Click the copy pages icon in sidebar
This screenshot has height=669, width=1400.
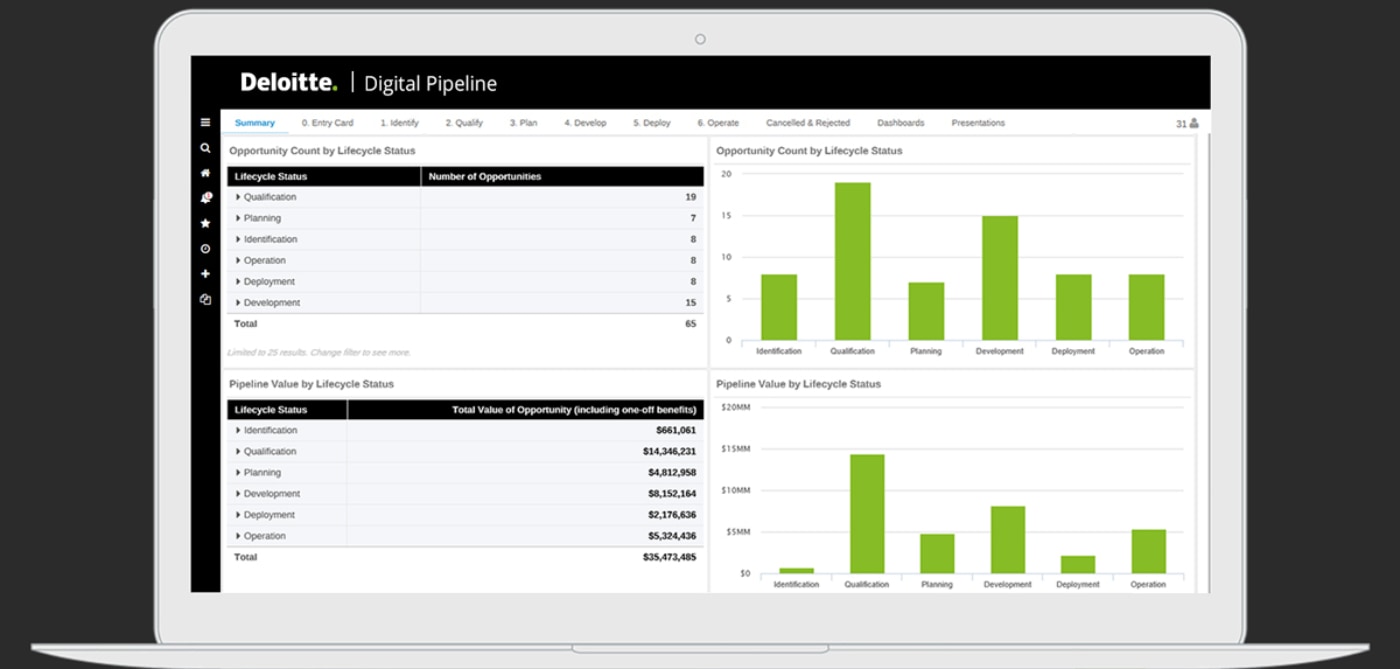tap(205, 299)
